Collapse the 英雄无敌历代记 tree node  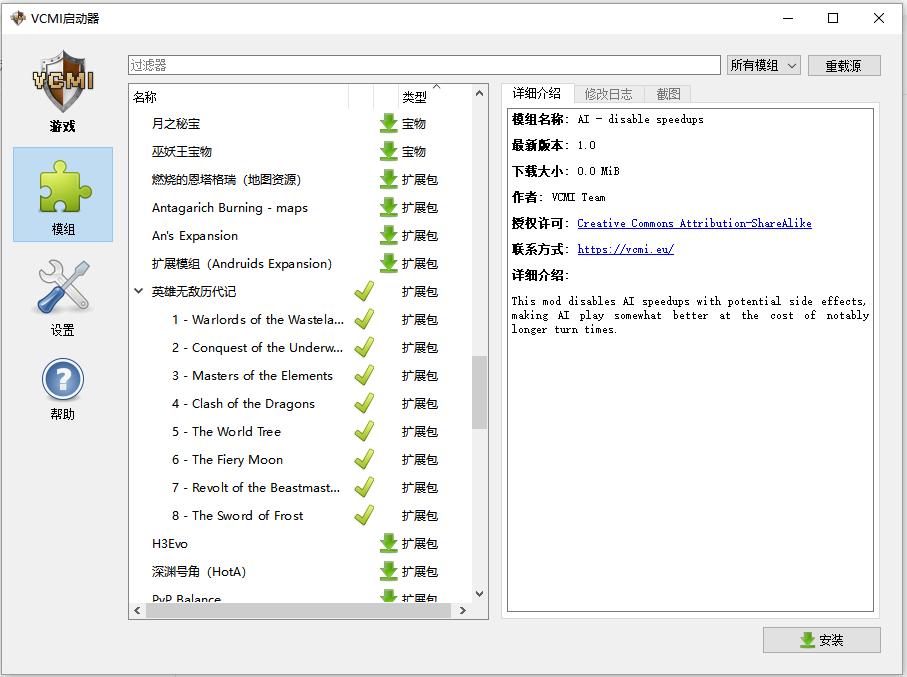[x=139, y=291]
